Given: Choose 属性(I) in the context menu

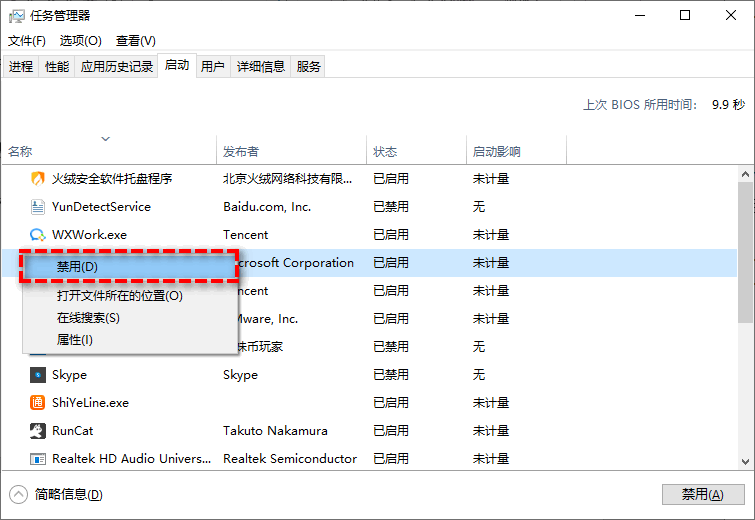Looking at the screenshot, I should 130,340.
